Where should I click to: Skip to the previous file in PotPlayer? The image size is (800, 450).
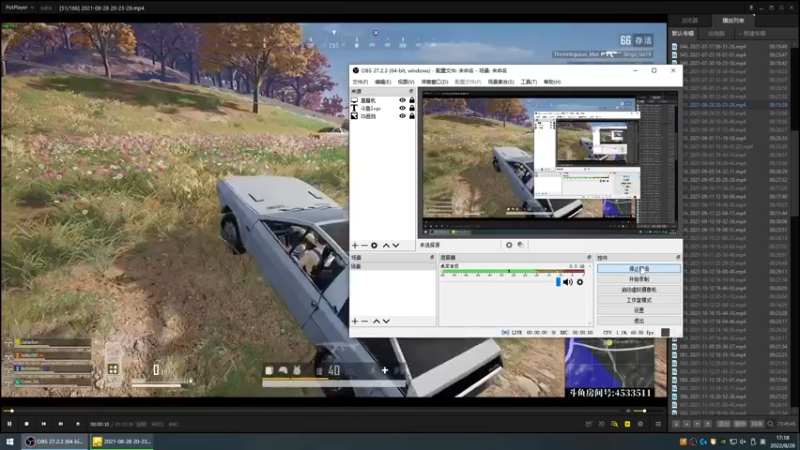point(44,424)
